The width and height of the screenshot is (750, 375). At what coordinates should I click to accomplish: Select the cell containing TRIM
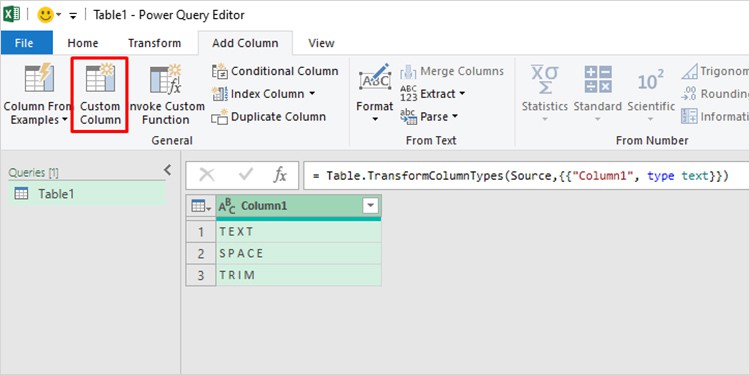[x=298, y=276]
